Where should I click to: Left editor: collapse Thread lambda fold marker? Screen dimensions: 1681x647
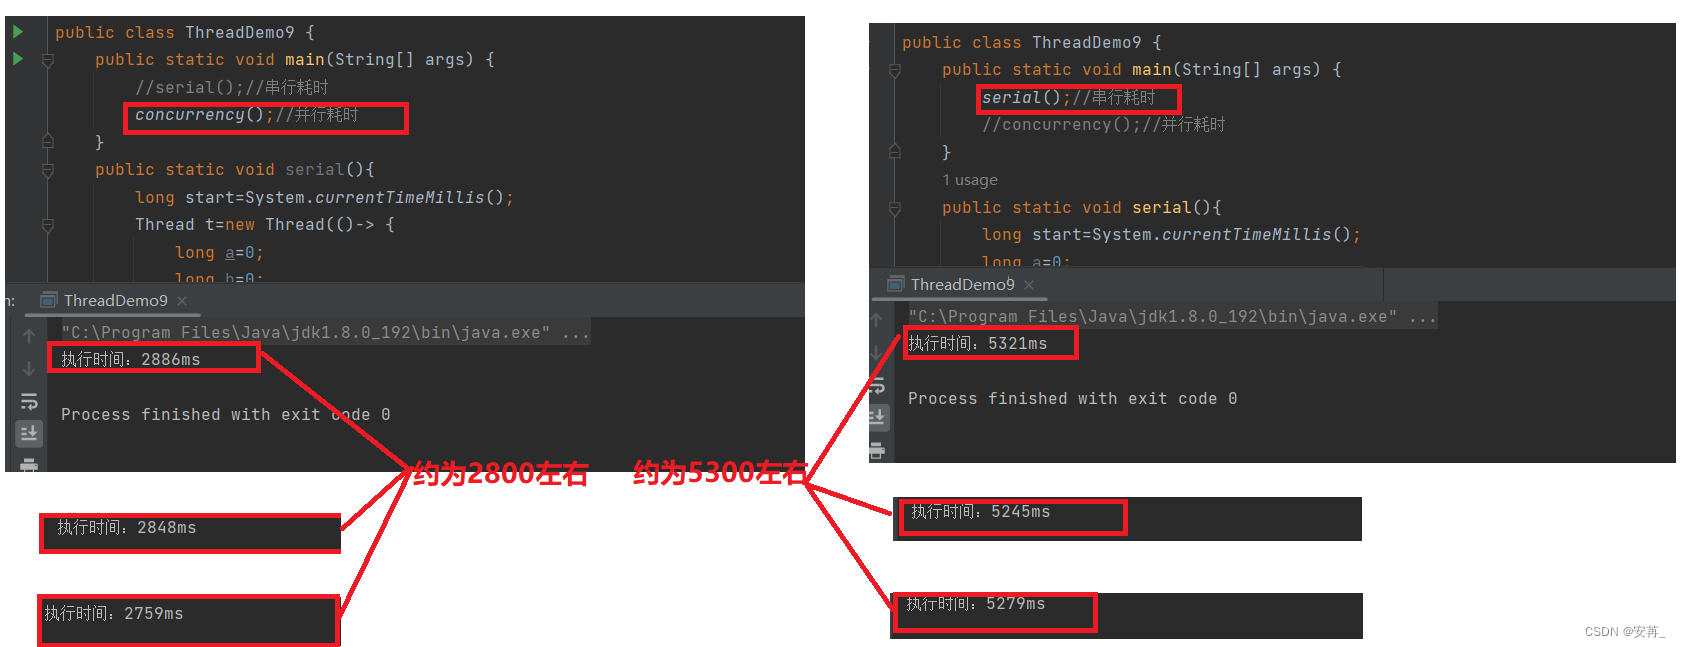tap(48, 225)
